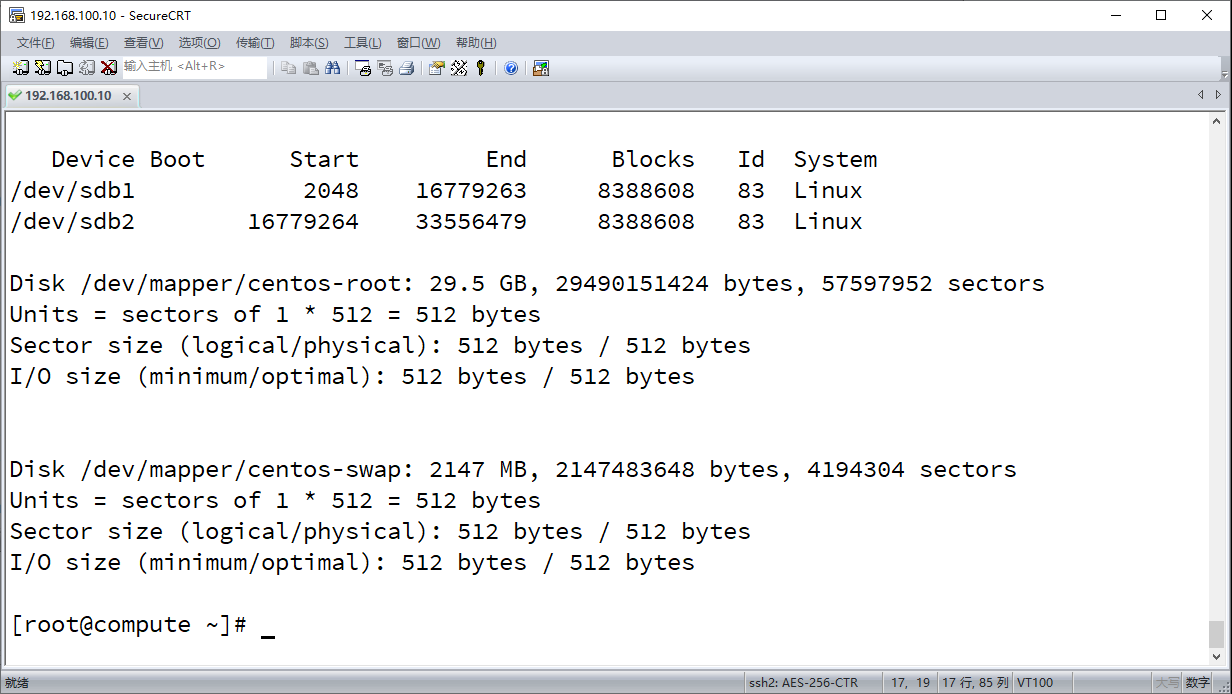Click the Disconnect icon with red X
Screen dimensions: 1232x694
[x=109, y=68]
